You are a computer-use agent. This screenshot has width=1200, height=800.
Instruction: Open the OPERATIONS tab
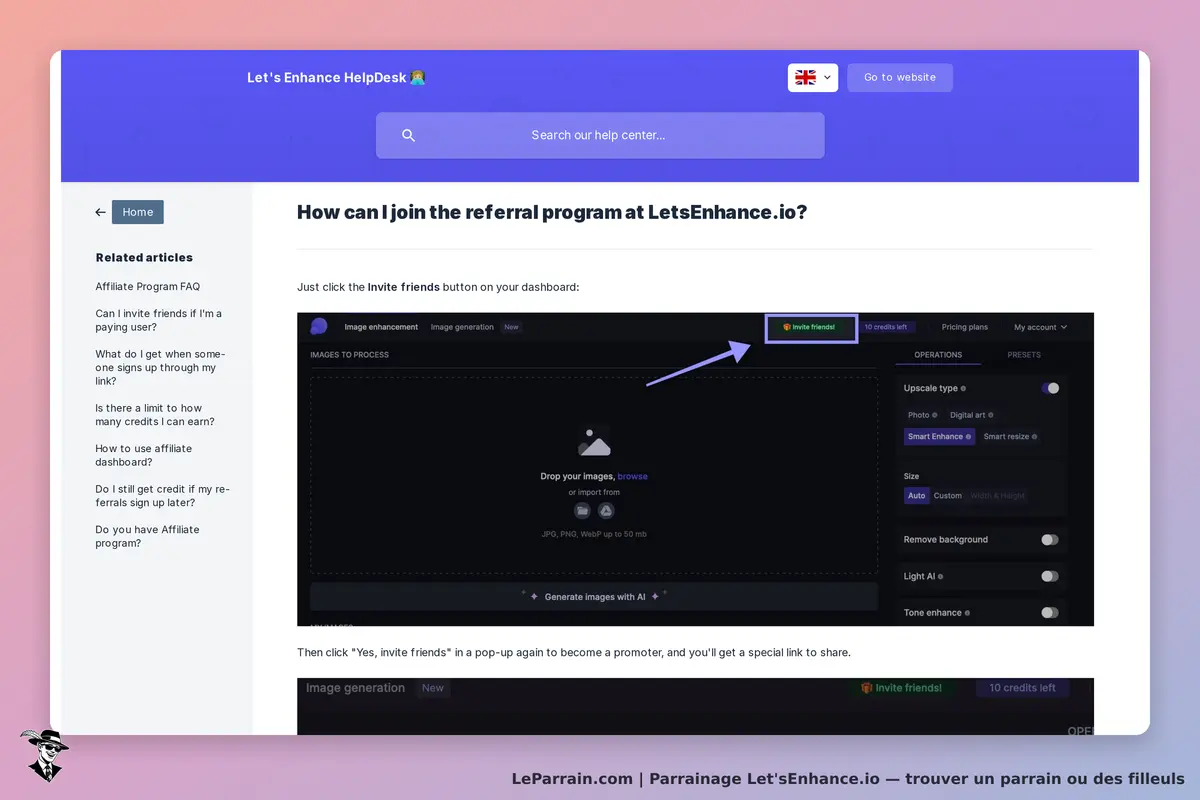coord(938,355)
